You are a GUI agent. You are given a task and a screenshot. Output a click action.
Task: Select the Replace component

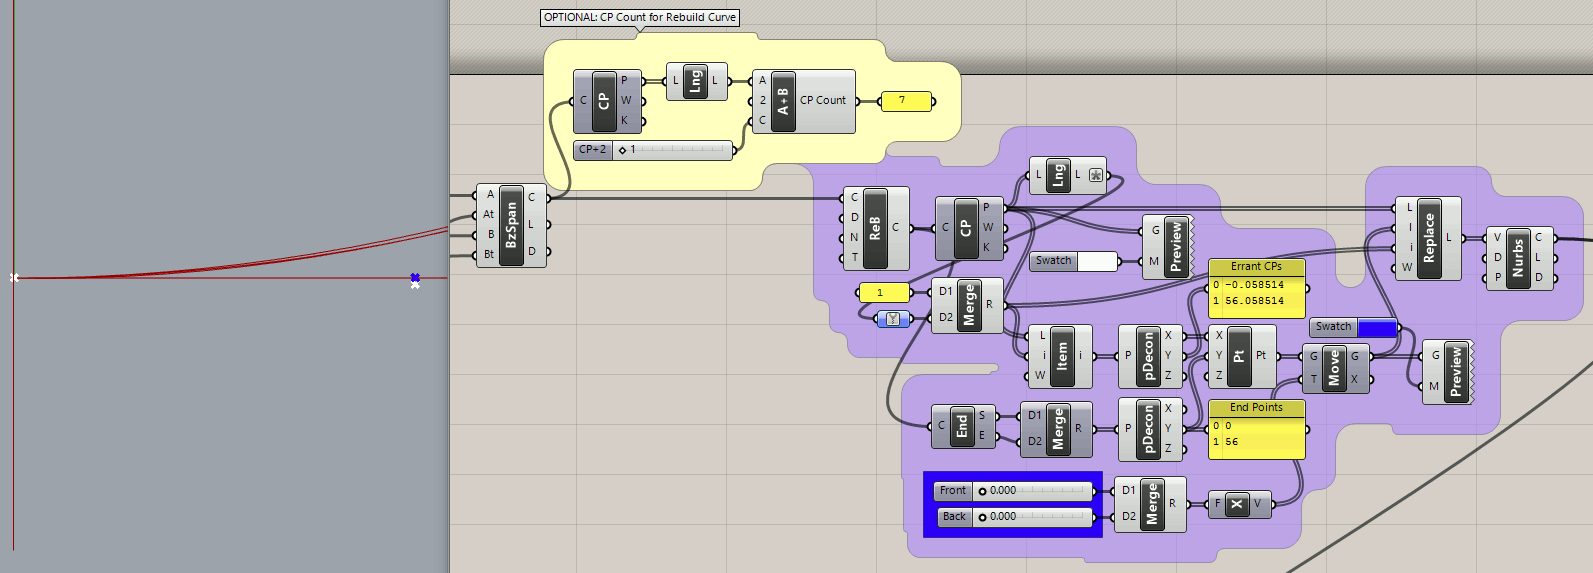coord(1430,238)
